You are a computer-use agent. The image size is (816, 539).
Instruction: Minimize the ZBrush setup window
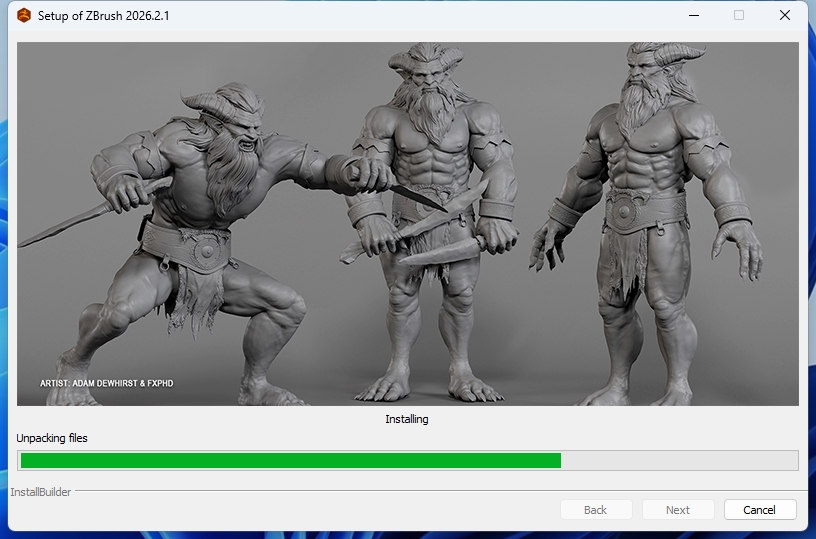tap(694, 16)
